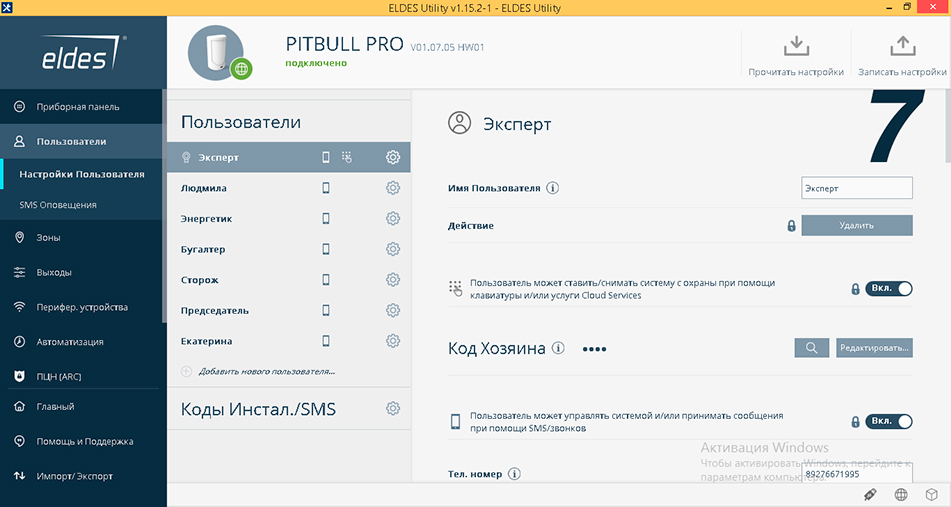951x507 pixels.
Task: Click the cube icon in status bar
Action: tap(932, 495)
